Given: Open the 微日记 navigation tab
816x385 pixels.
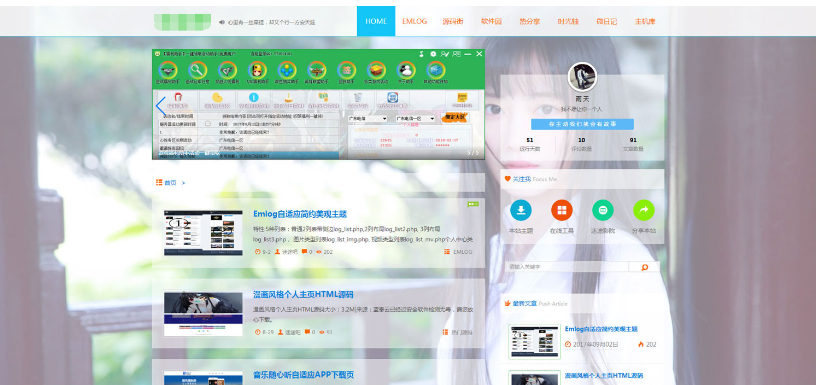Looking at the screenshot, I should tap(607, 21).
